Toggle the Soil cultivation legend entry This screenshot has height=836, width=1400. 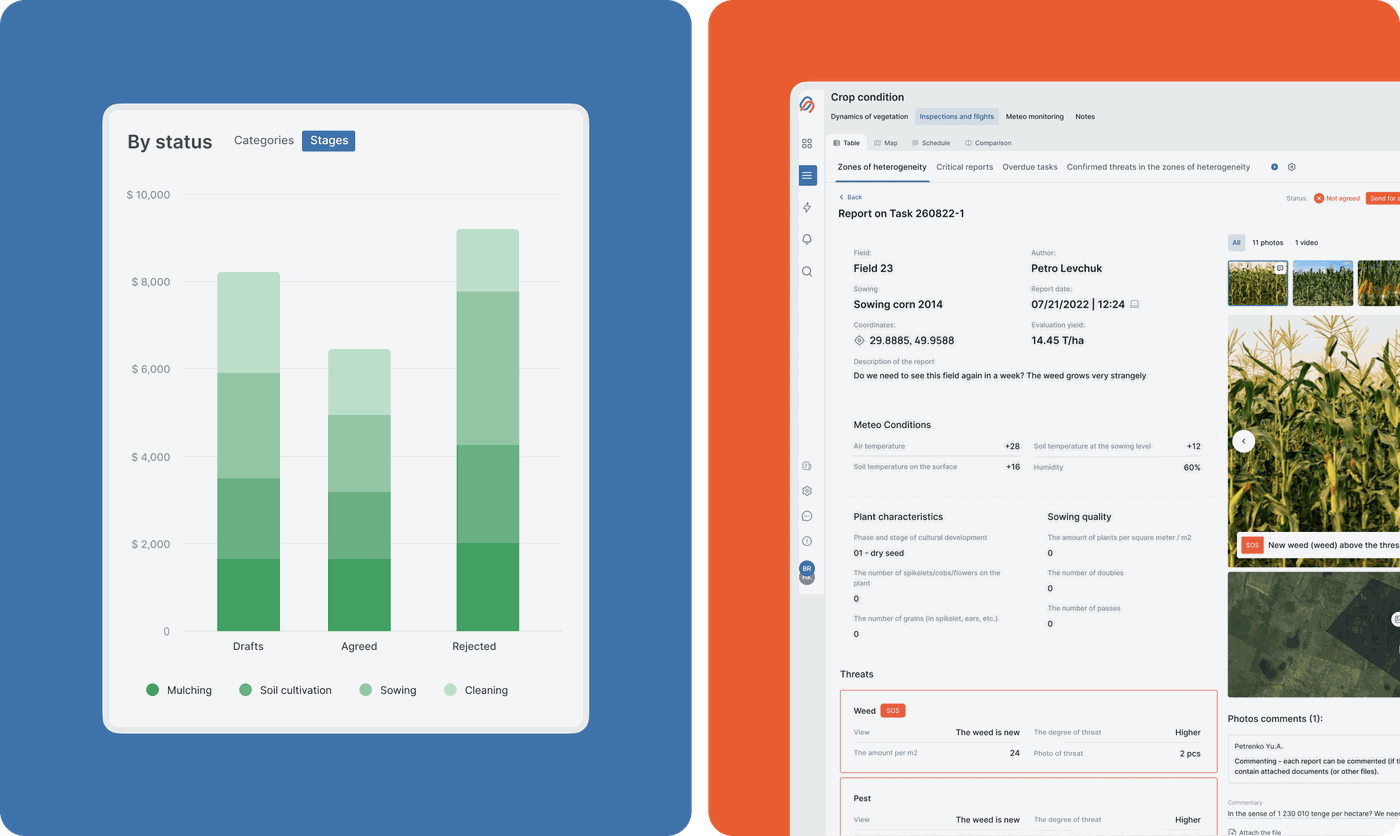point(285,690)
